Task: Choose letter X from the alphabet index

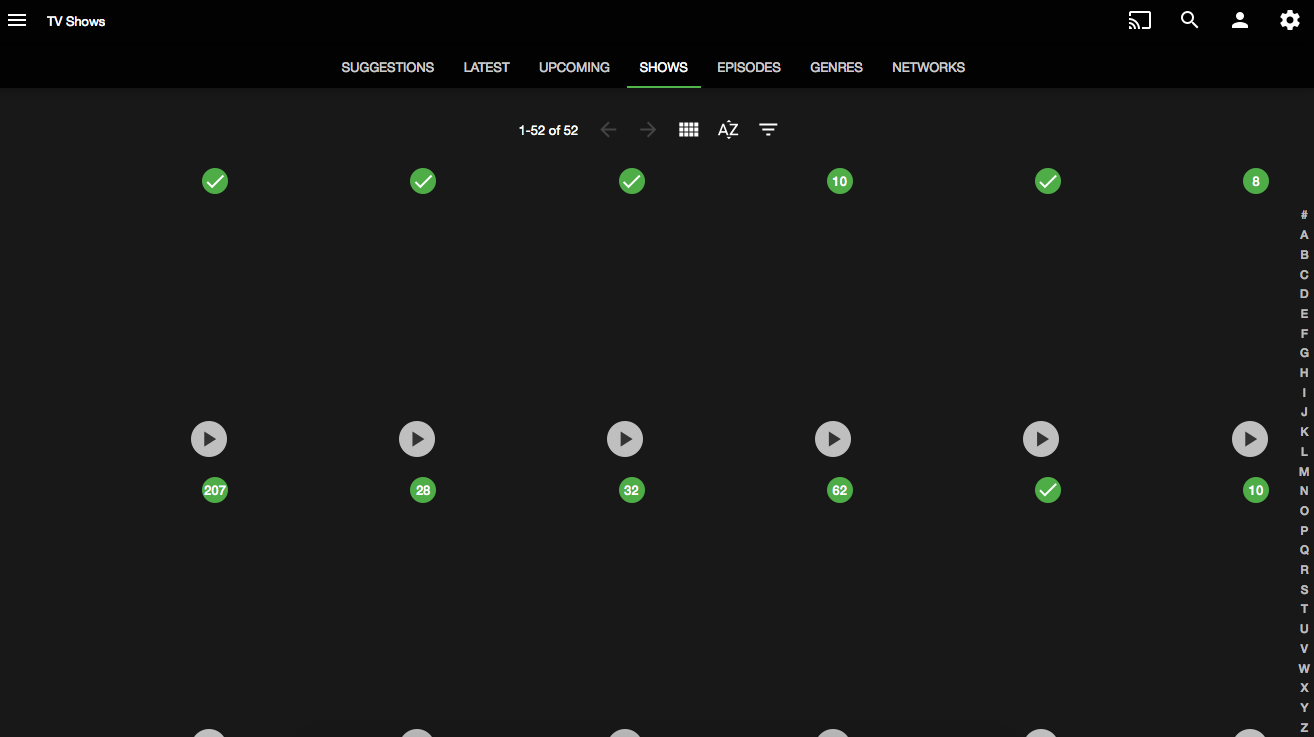Action: [1304, 688]
